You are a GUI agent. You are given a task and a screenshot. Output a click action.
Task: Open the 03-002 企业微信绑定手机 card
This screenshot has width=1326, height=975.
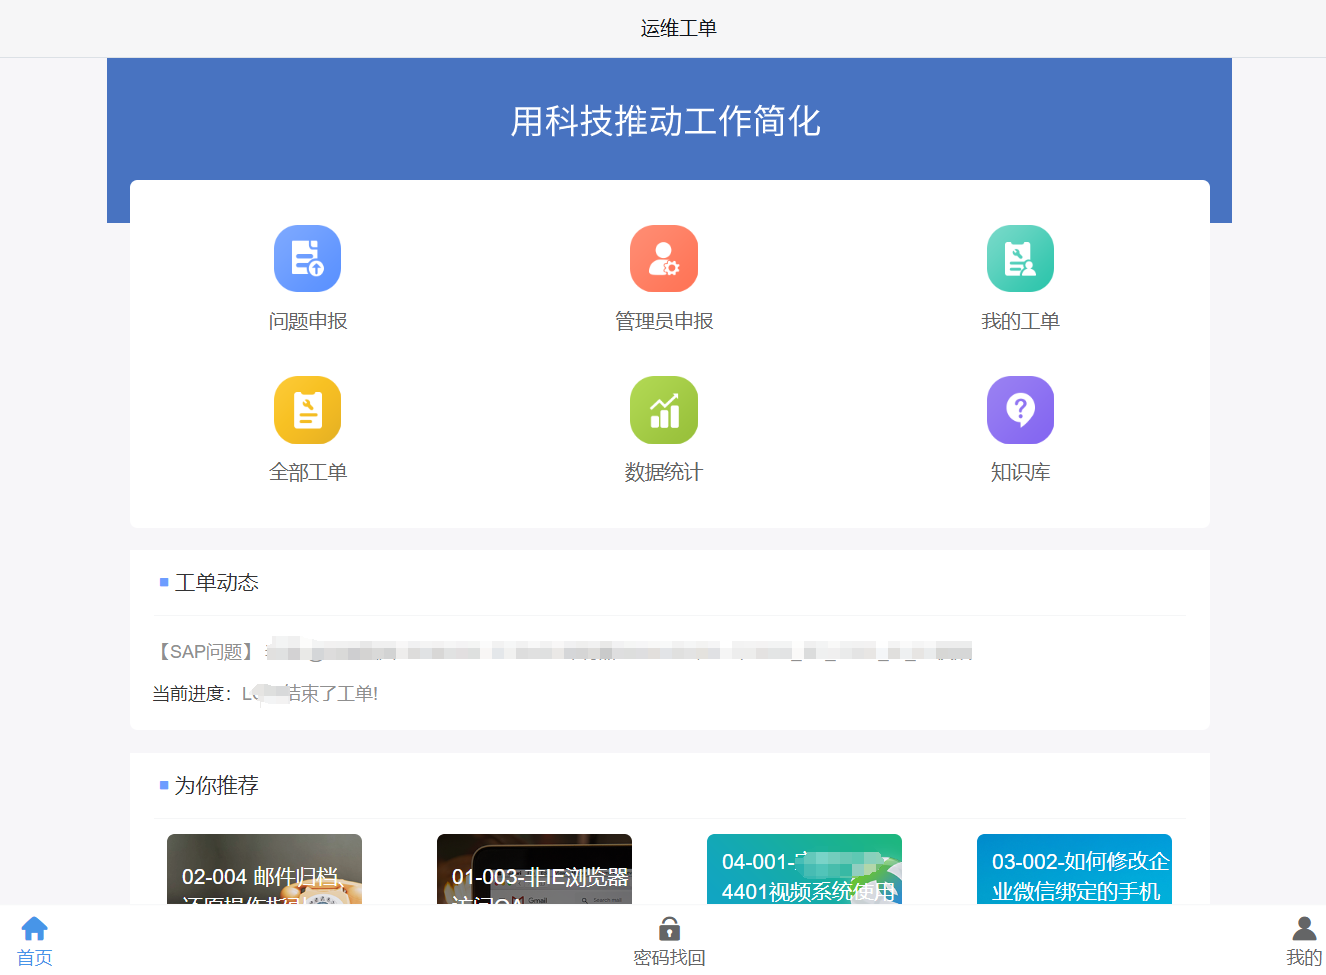click(1074, 870)
